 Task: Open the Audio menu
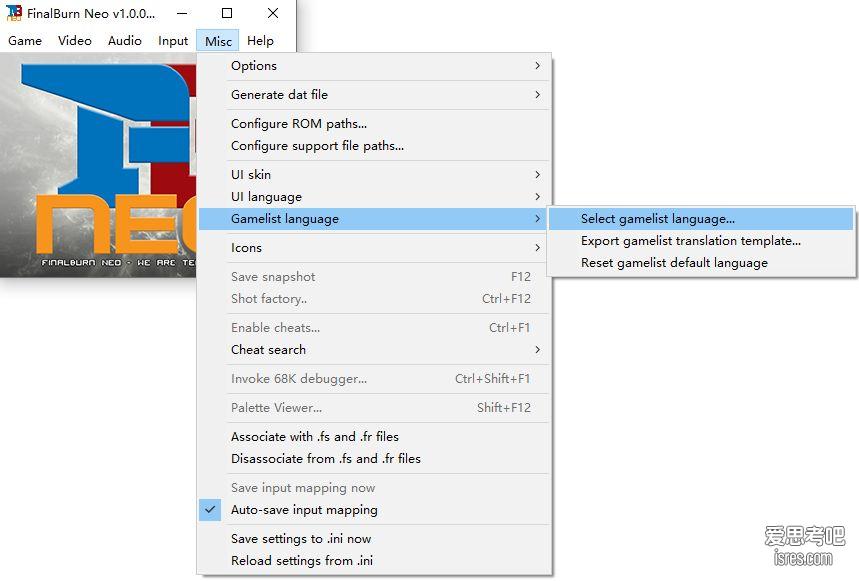pos(124,41)
